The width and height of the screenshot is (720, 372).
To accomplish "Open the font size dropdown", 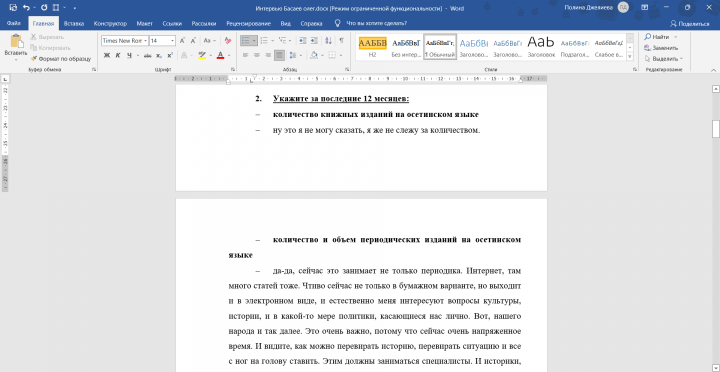I will pyautogui.click(x=172, y=41).
